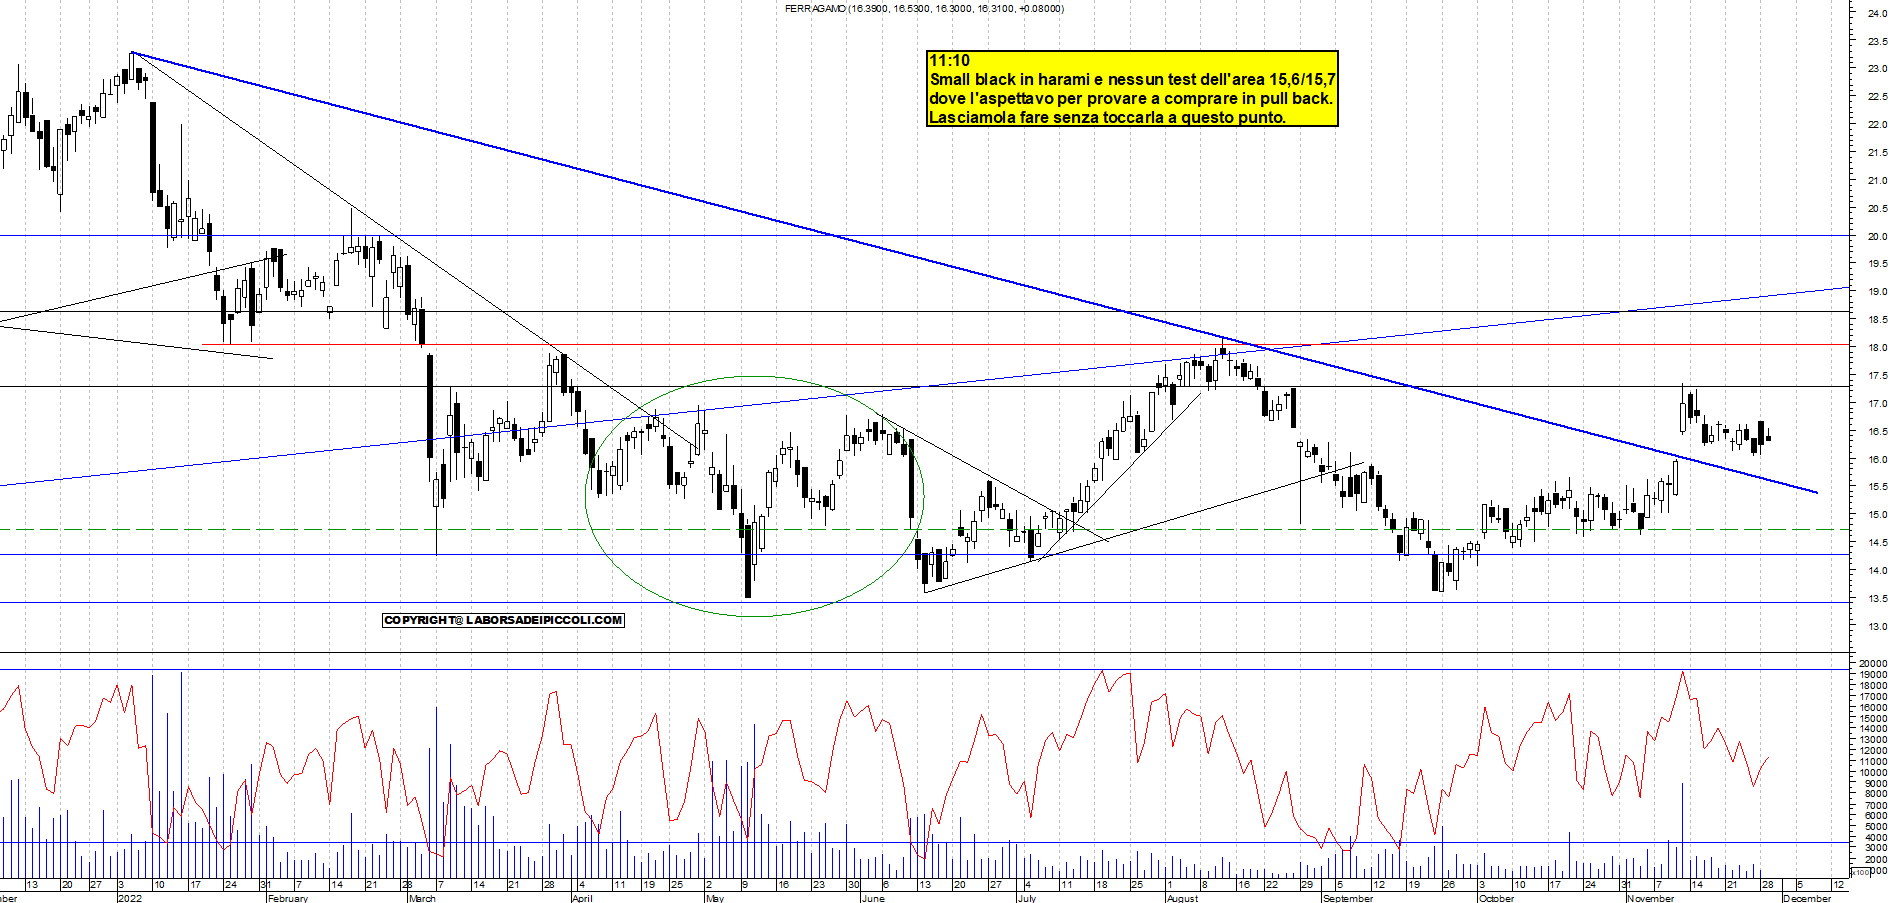Click the 2022 year label on time axis
Viewport: 1890px width, 903px height.
[130, 898]
